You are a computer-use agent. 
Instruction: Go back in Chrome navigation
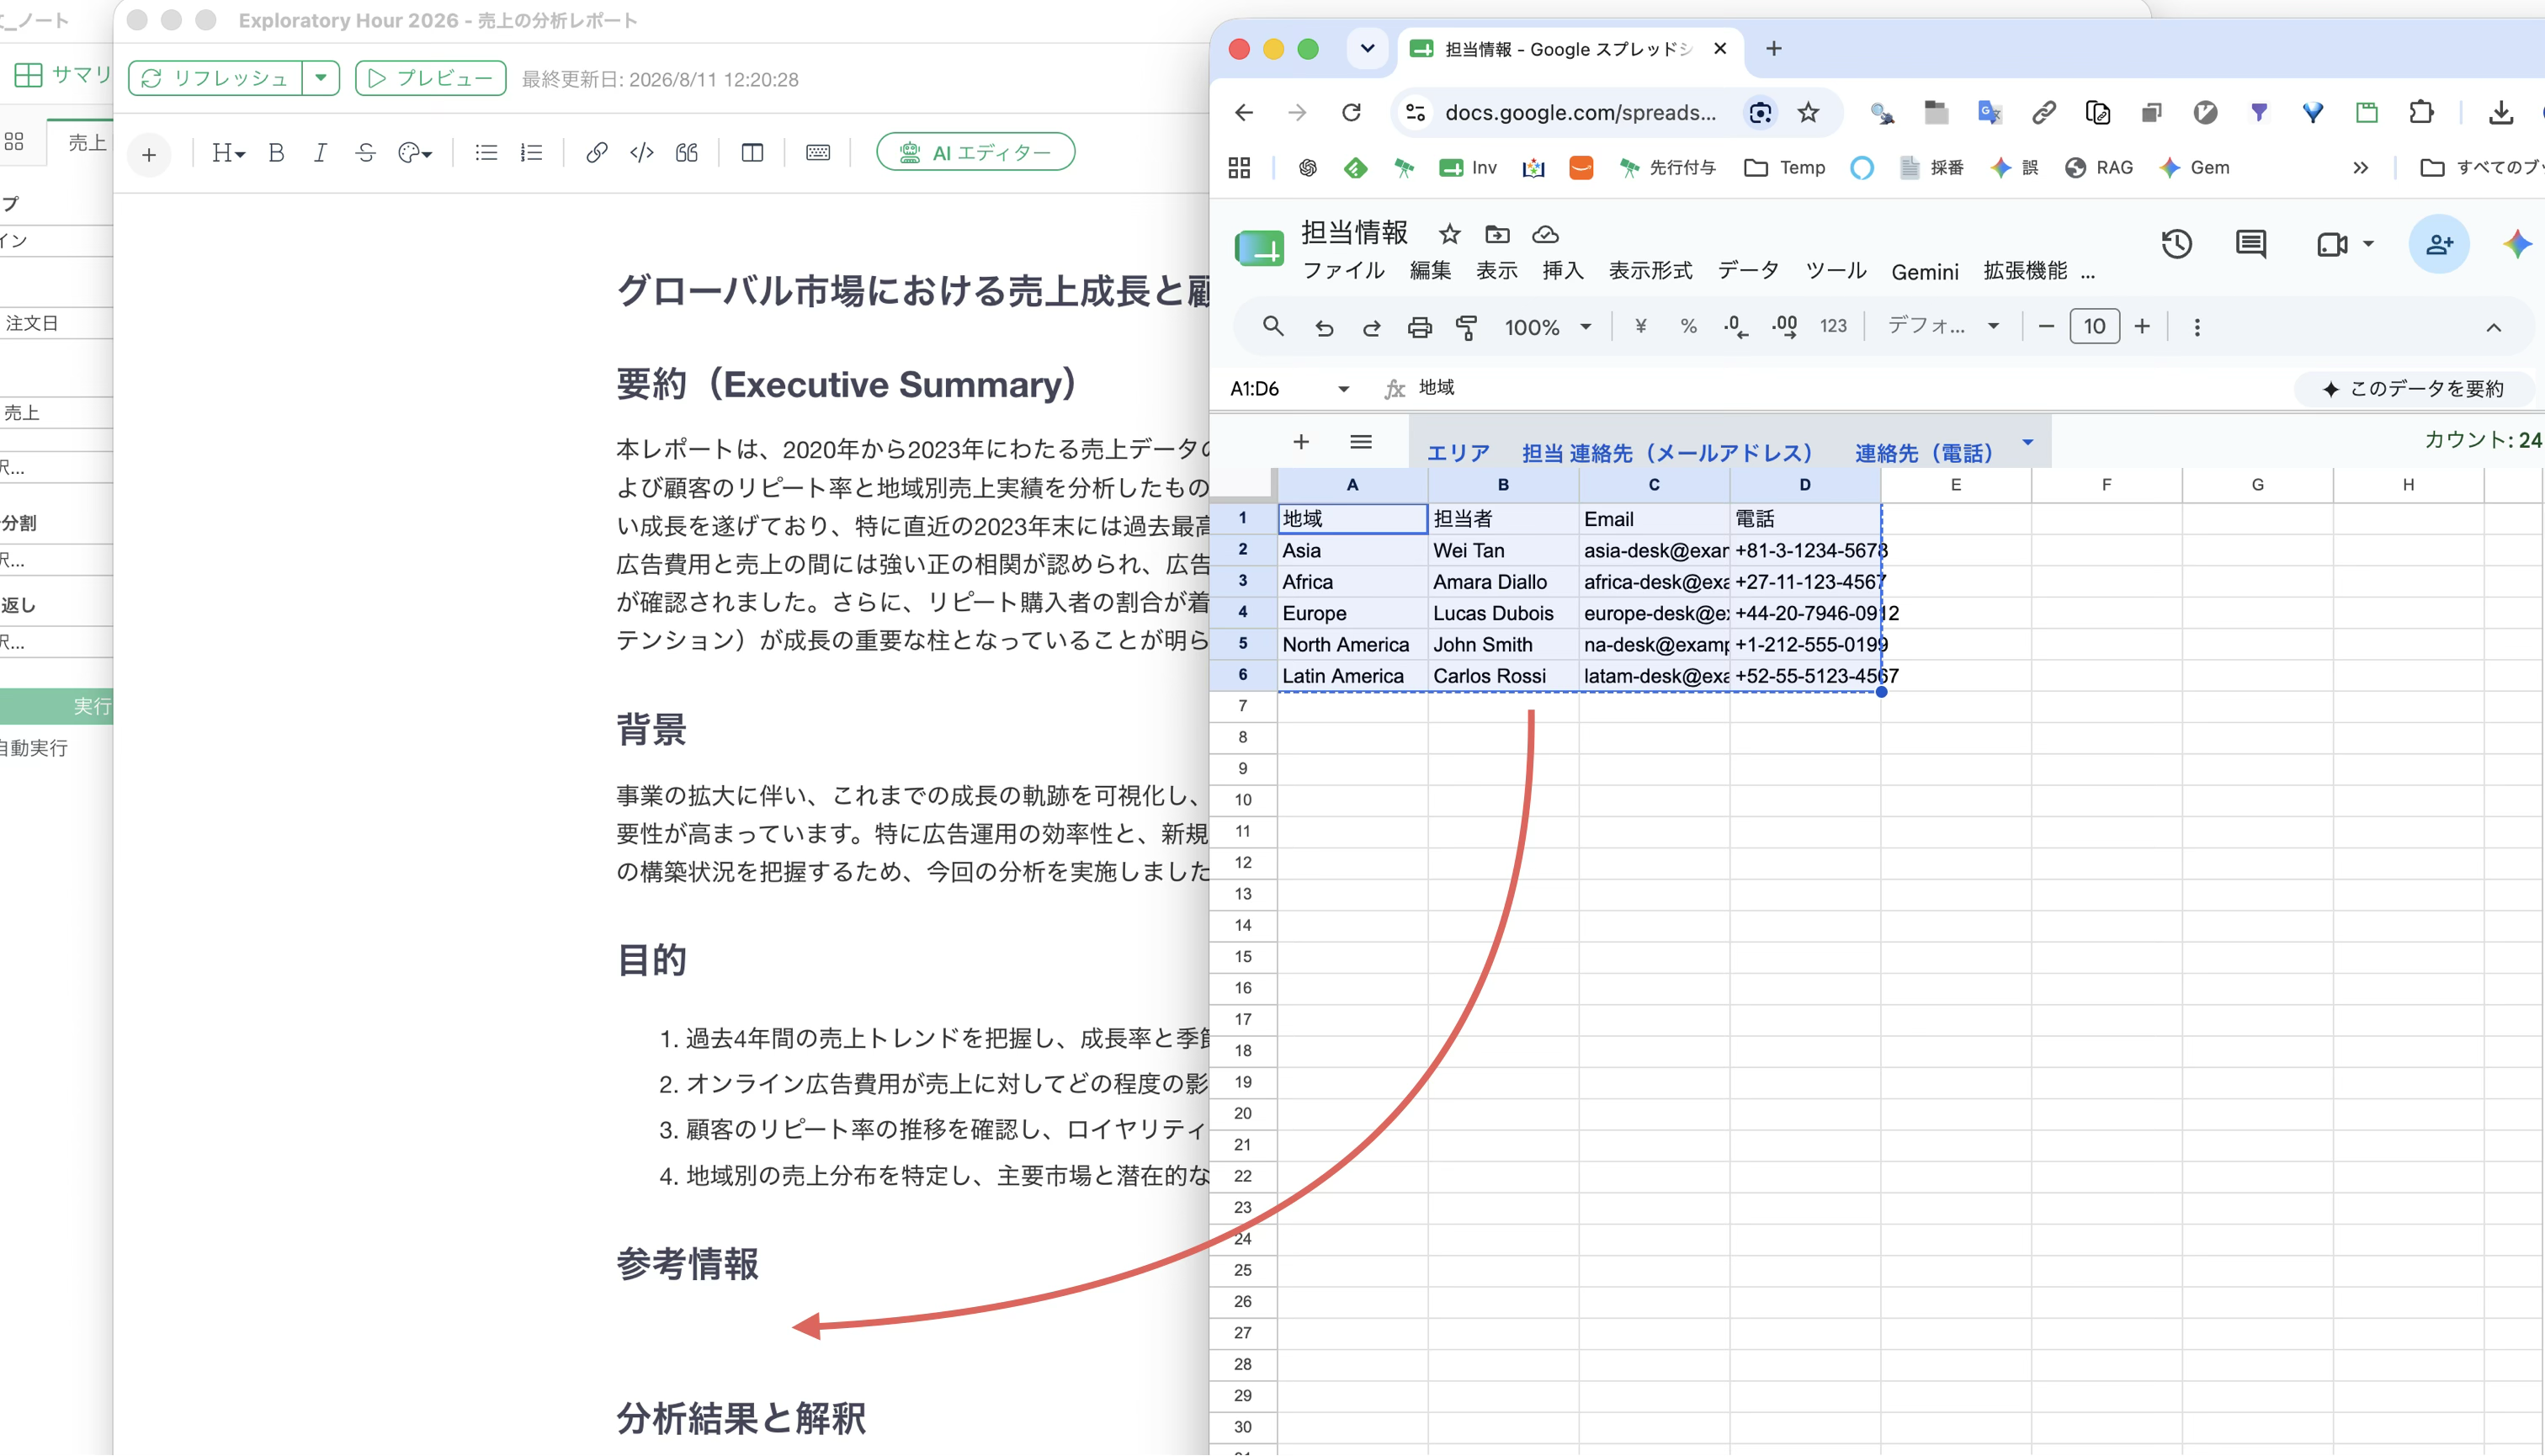click(x=1244, y=112)
